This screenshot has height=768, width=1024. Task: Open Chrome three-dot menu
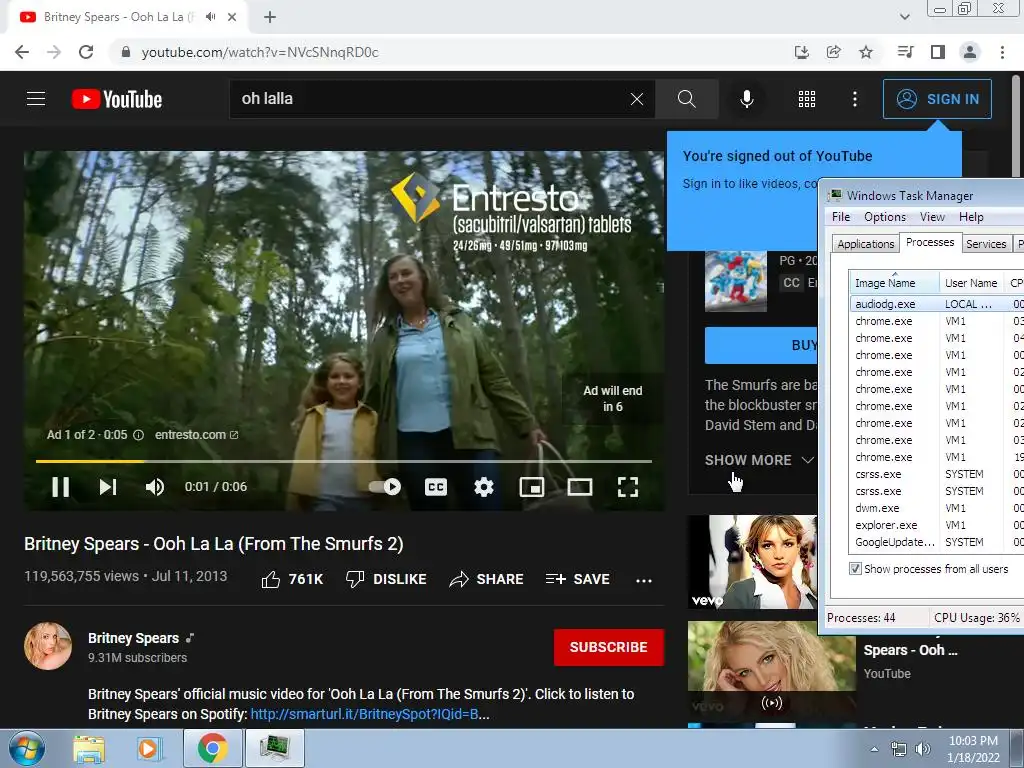[1002, 52]
